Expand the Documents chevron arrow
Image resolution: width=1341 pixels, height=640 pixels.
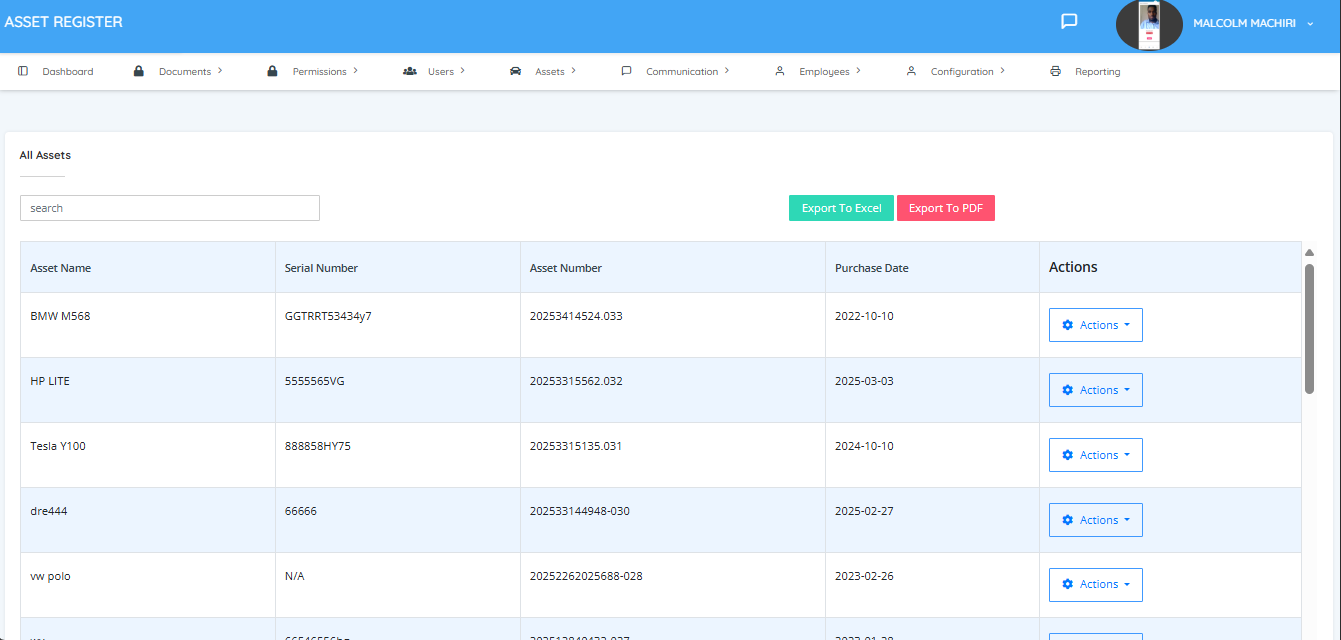pyautogui.click(x=220, y=71)
